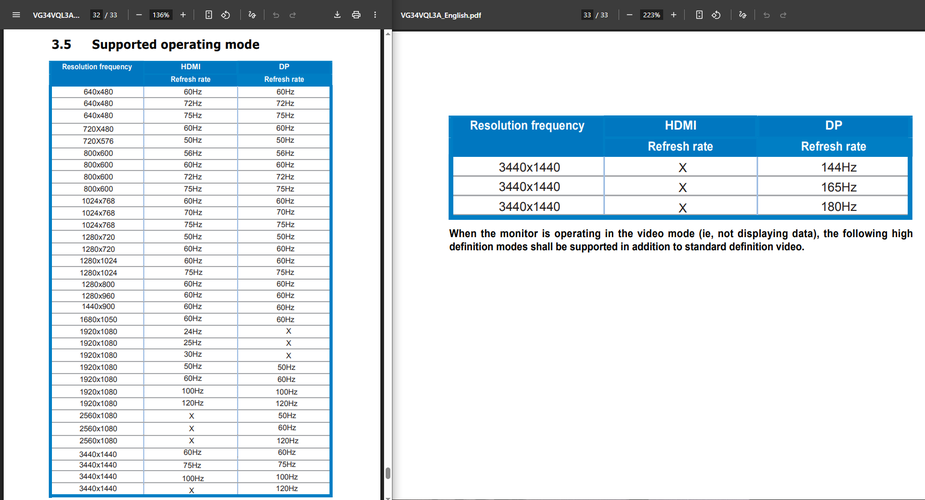Image resolution: width=925 pixels, height=500 pixels.
Task: Click the page number field showing 32
Action: pos(96,15)
